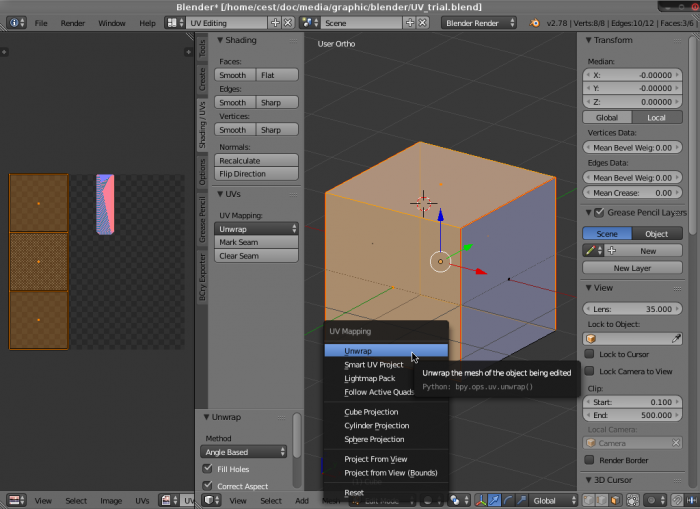Viewport: 700px width, 509px height.
Task: Select Cylinder Projection in the menu
Action: (374, 426)
